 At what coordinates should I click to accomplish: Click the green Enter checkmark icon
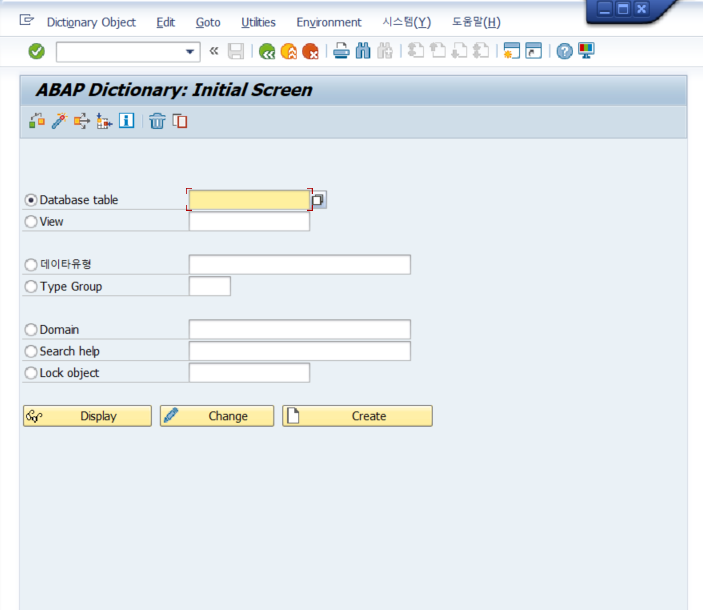(x=36, y=51)
